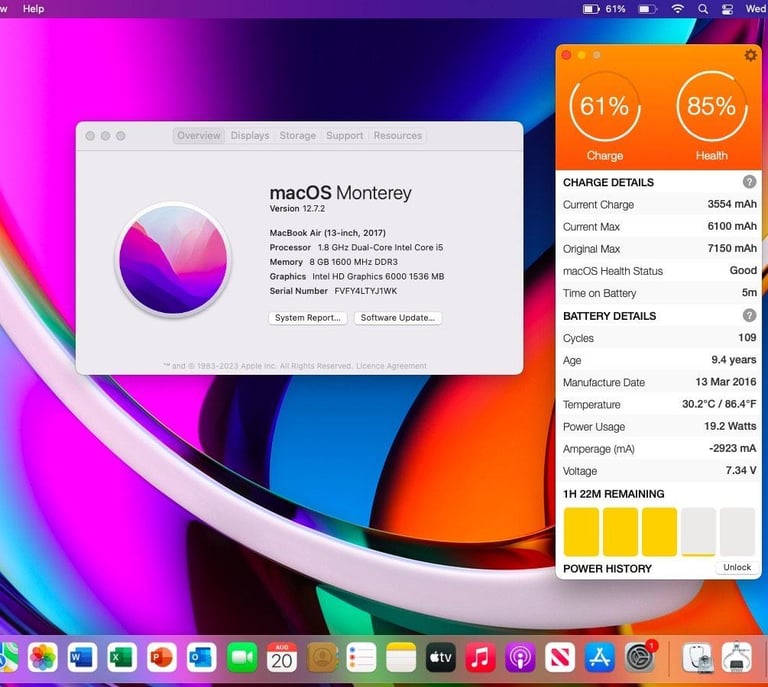Click the 85% Health ring
This screenshot has height=687, width=768.
[712, 106]
